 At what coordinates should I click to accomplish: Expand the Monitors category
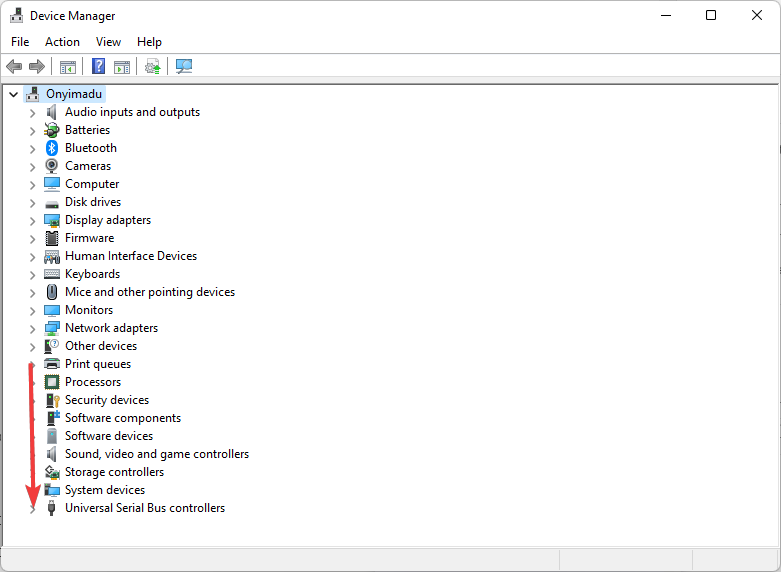pyautogui.click(x=32, y=311)
